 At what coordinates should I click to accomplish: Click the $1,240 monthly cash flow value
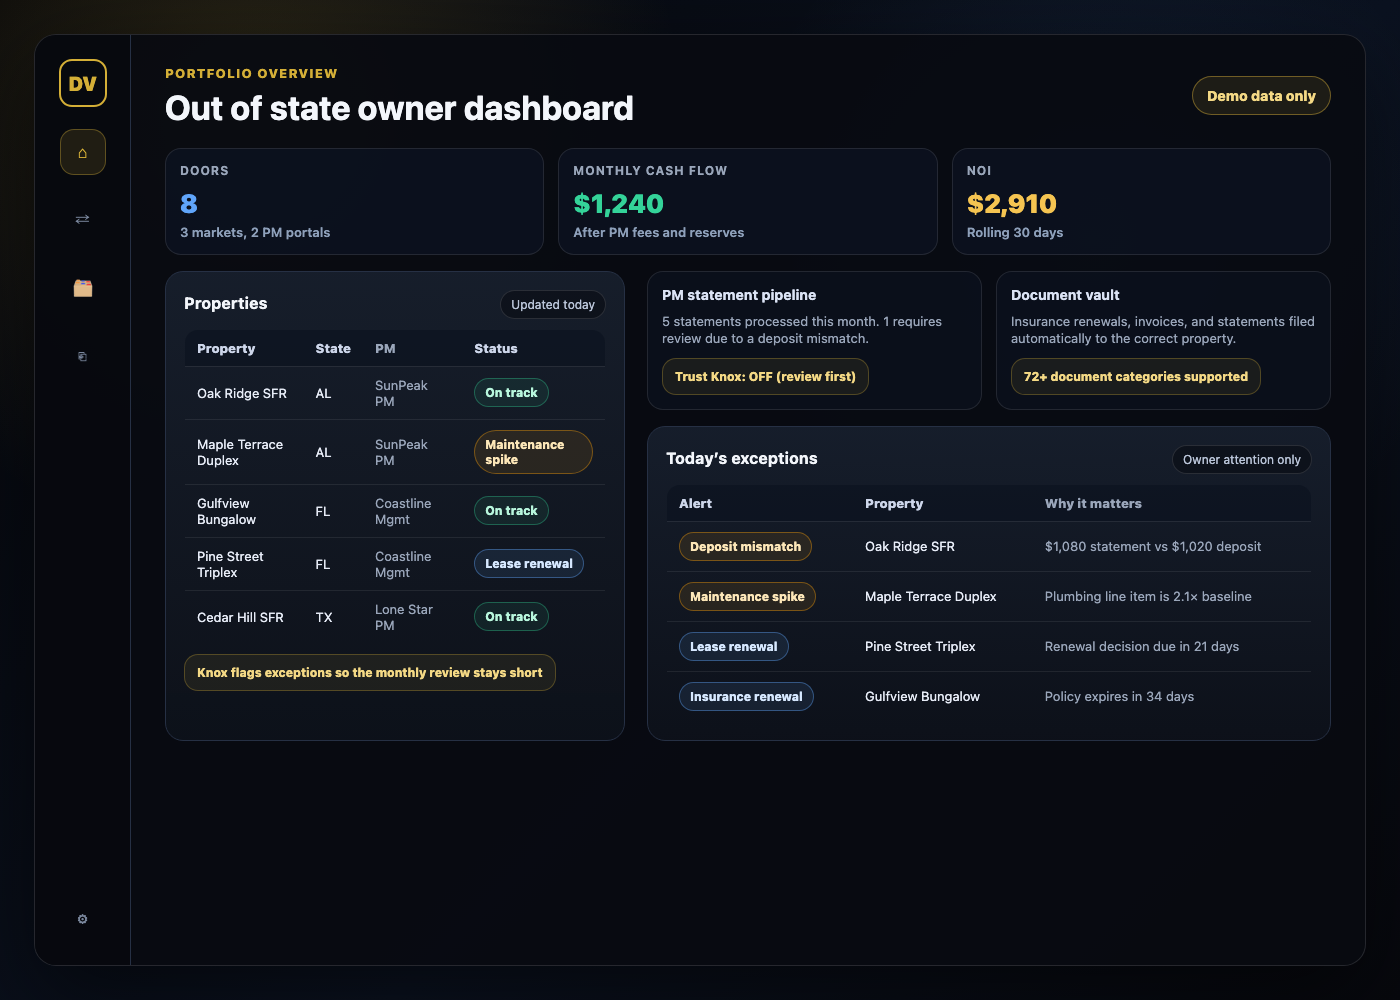(x=618, y=204)
